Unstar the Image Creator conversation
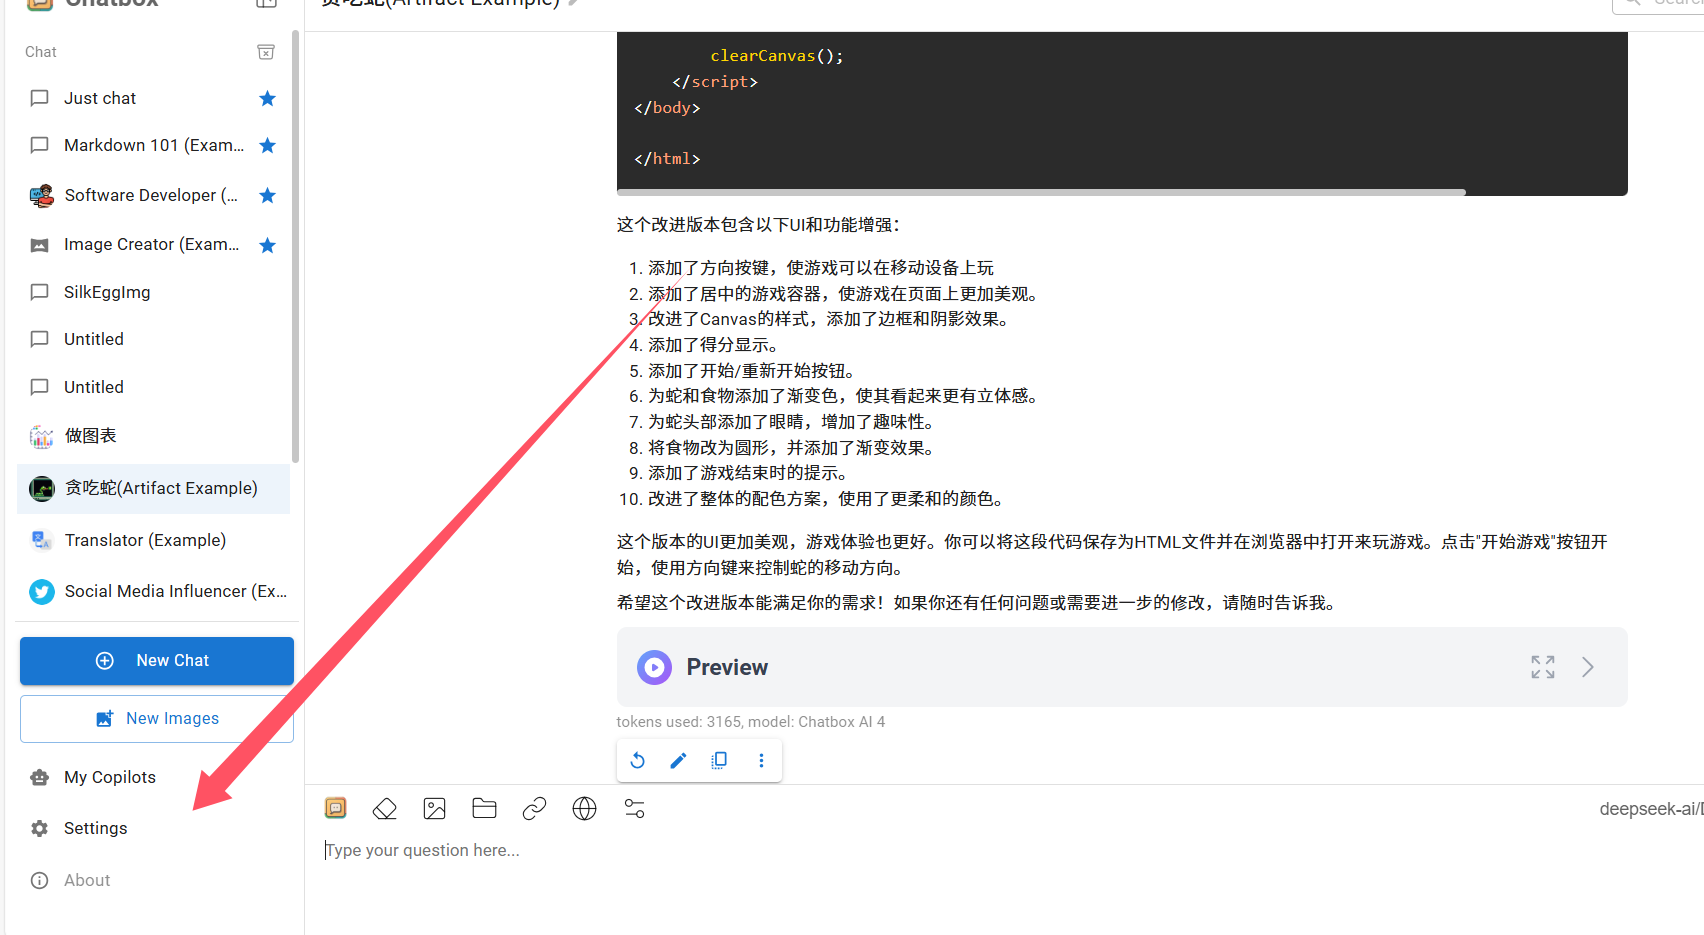 pyautogui.click(x=267, y=245)
